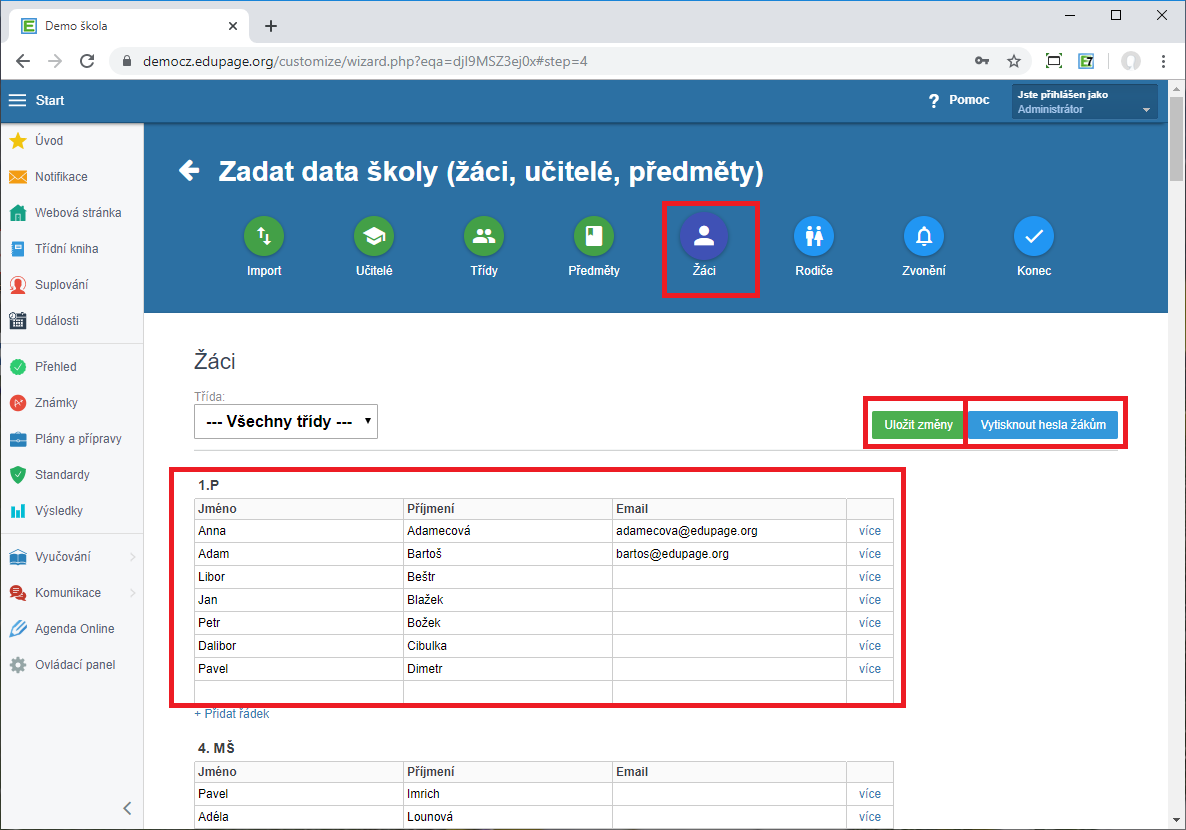
Task: Open the Zvonění bell icon step
Action: (924, 237)
